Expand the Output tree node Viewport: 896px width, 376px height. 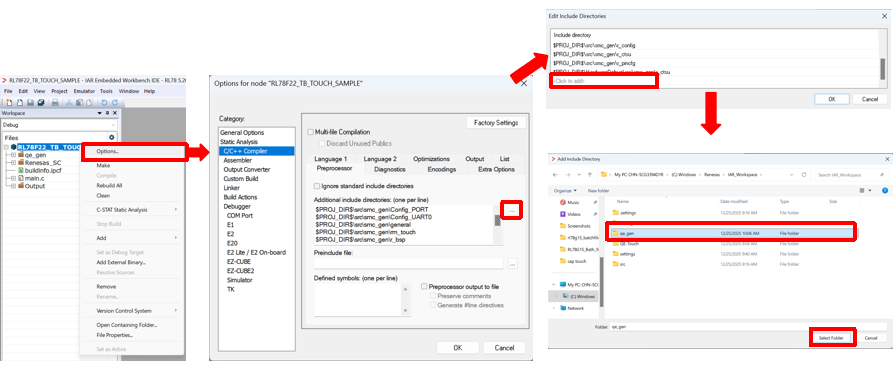tap(13, 186)
